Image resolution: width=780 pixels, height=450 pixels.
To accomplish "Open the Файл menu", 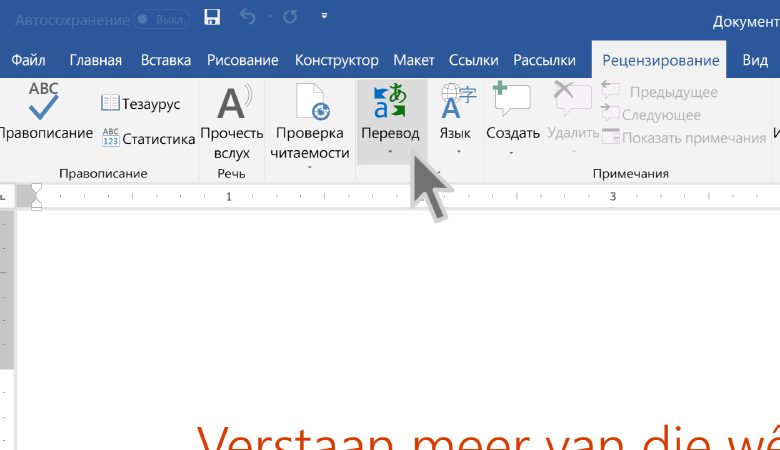I will point(28,60).
